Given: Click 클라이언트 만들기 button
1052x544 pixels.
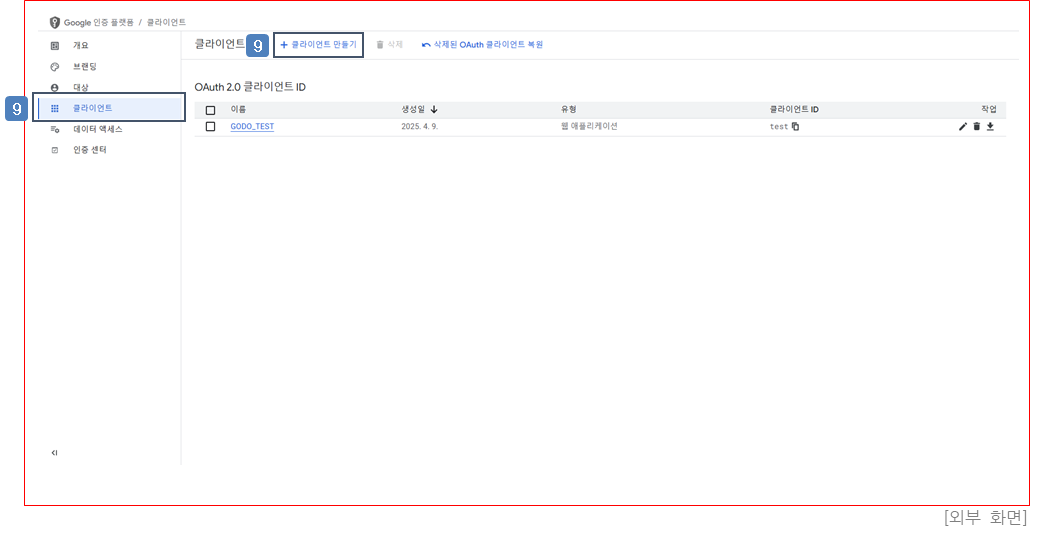Looking at the screenshot, I should tap(318, 44).
